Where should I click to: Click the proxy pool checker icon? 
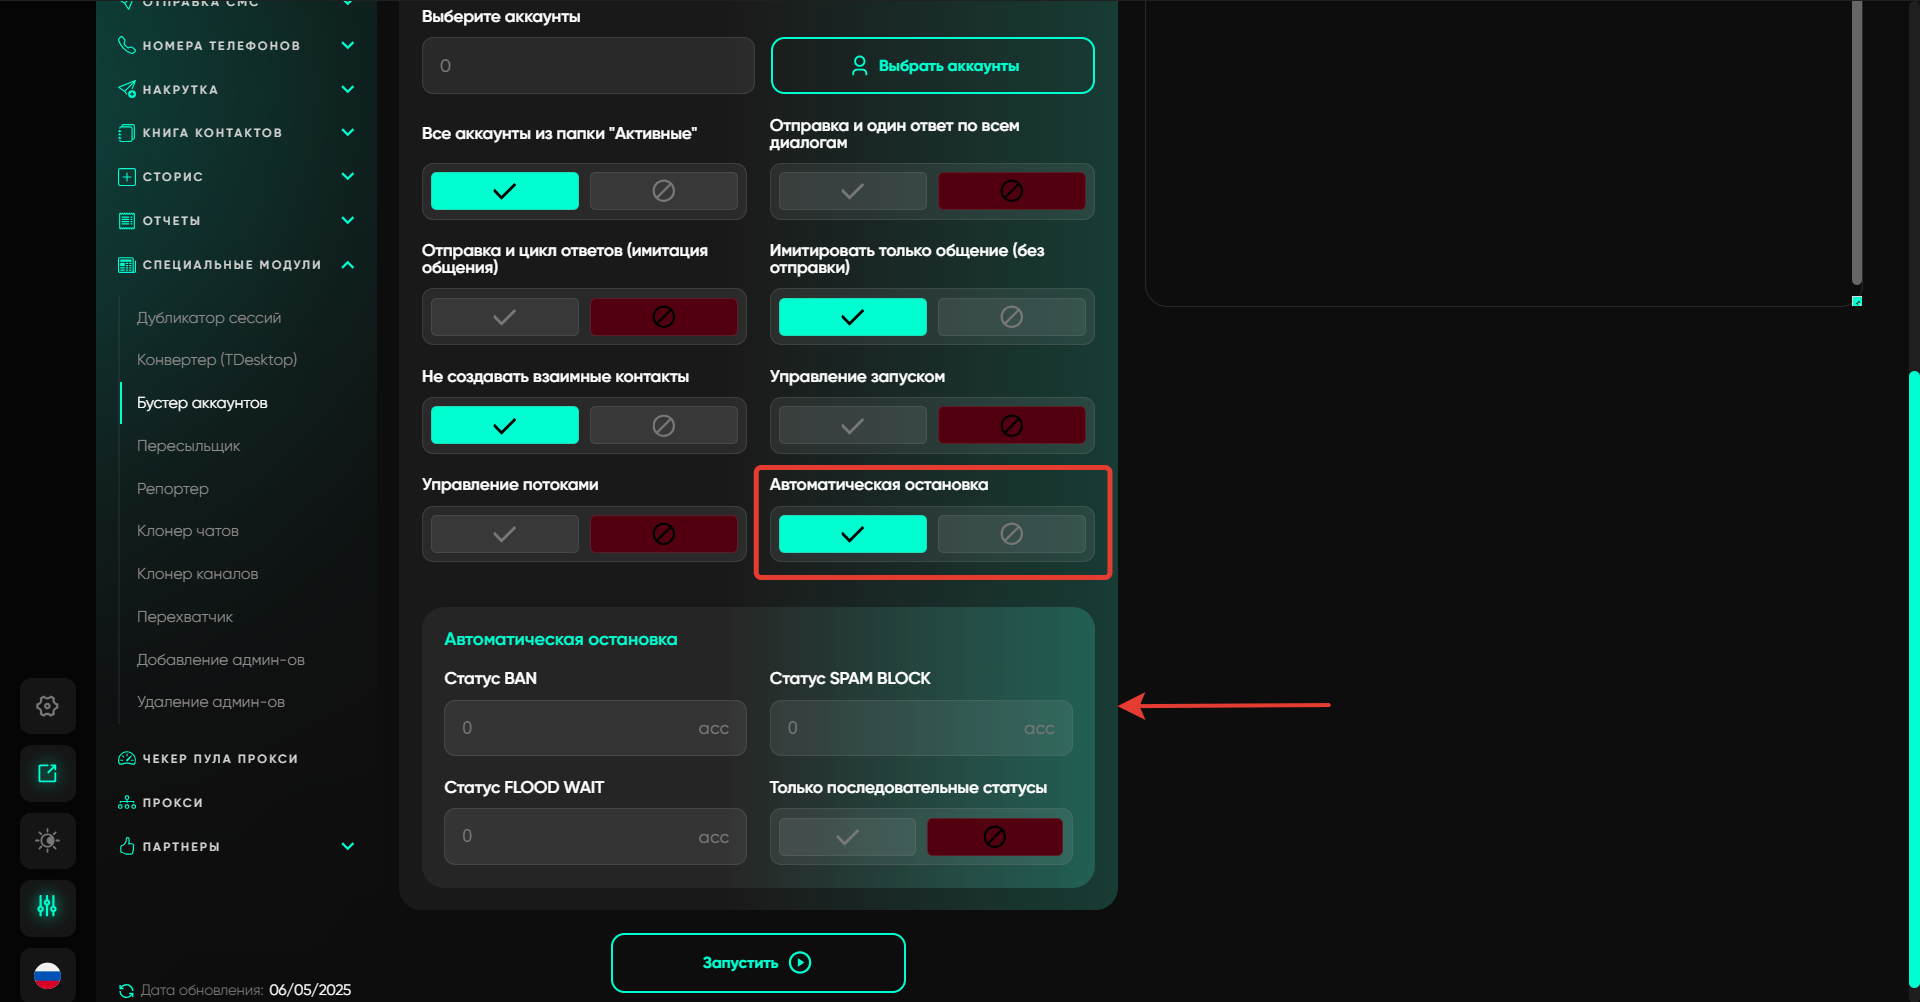click(x=127, y=759)
